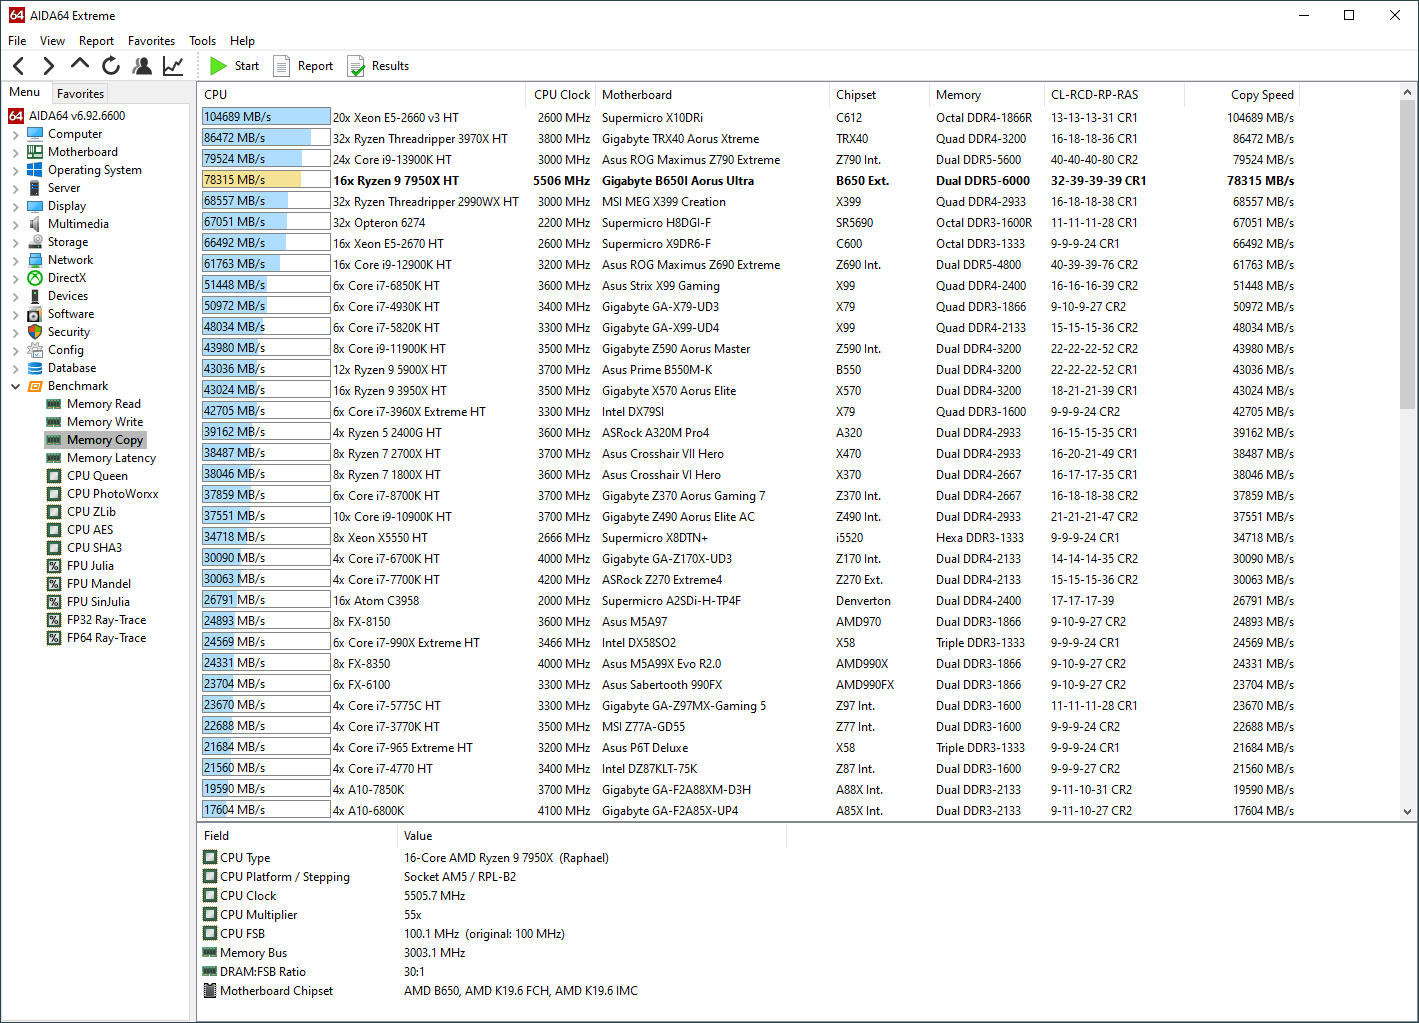Select the 24x Core i9-13900K HT row
Screen dimensions: 1419x1023
click(x=748, y=159)
